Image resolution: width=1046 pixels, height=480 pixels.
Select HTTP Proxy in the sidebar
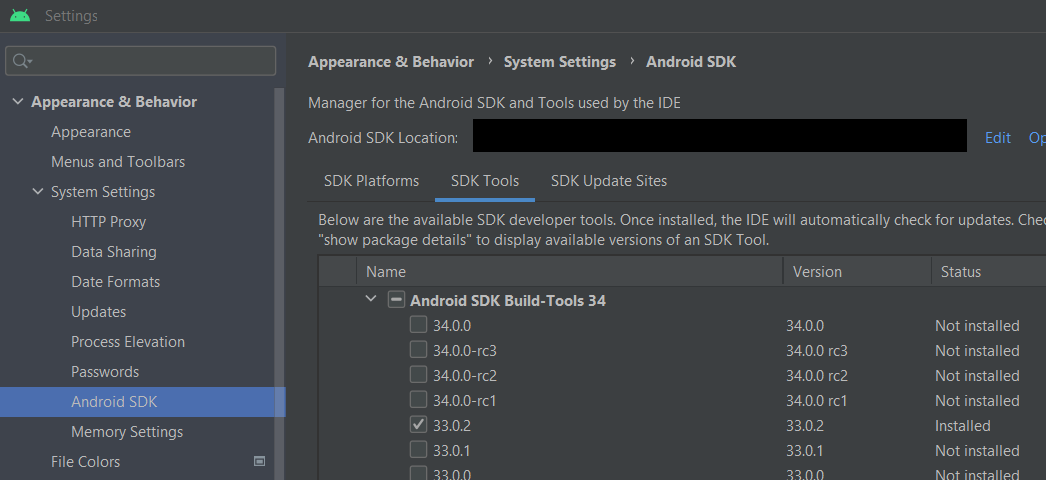tap(108, 222)
